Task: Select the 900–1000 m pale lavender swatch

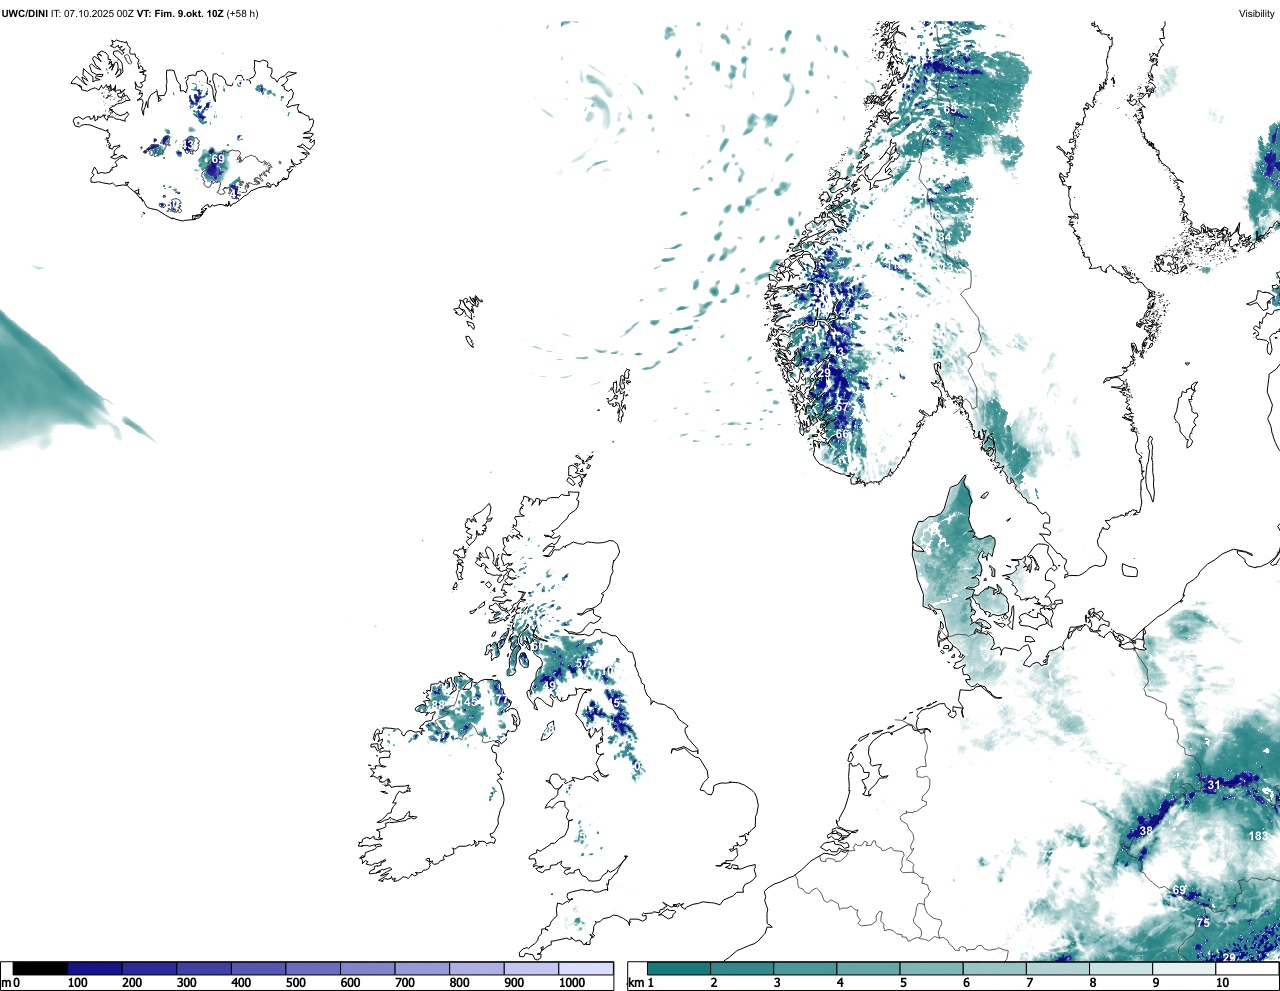Action: (x=531, y=968)
